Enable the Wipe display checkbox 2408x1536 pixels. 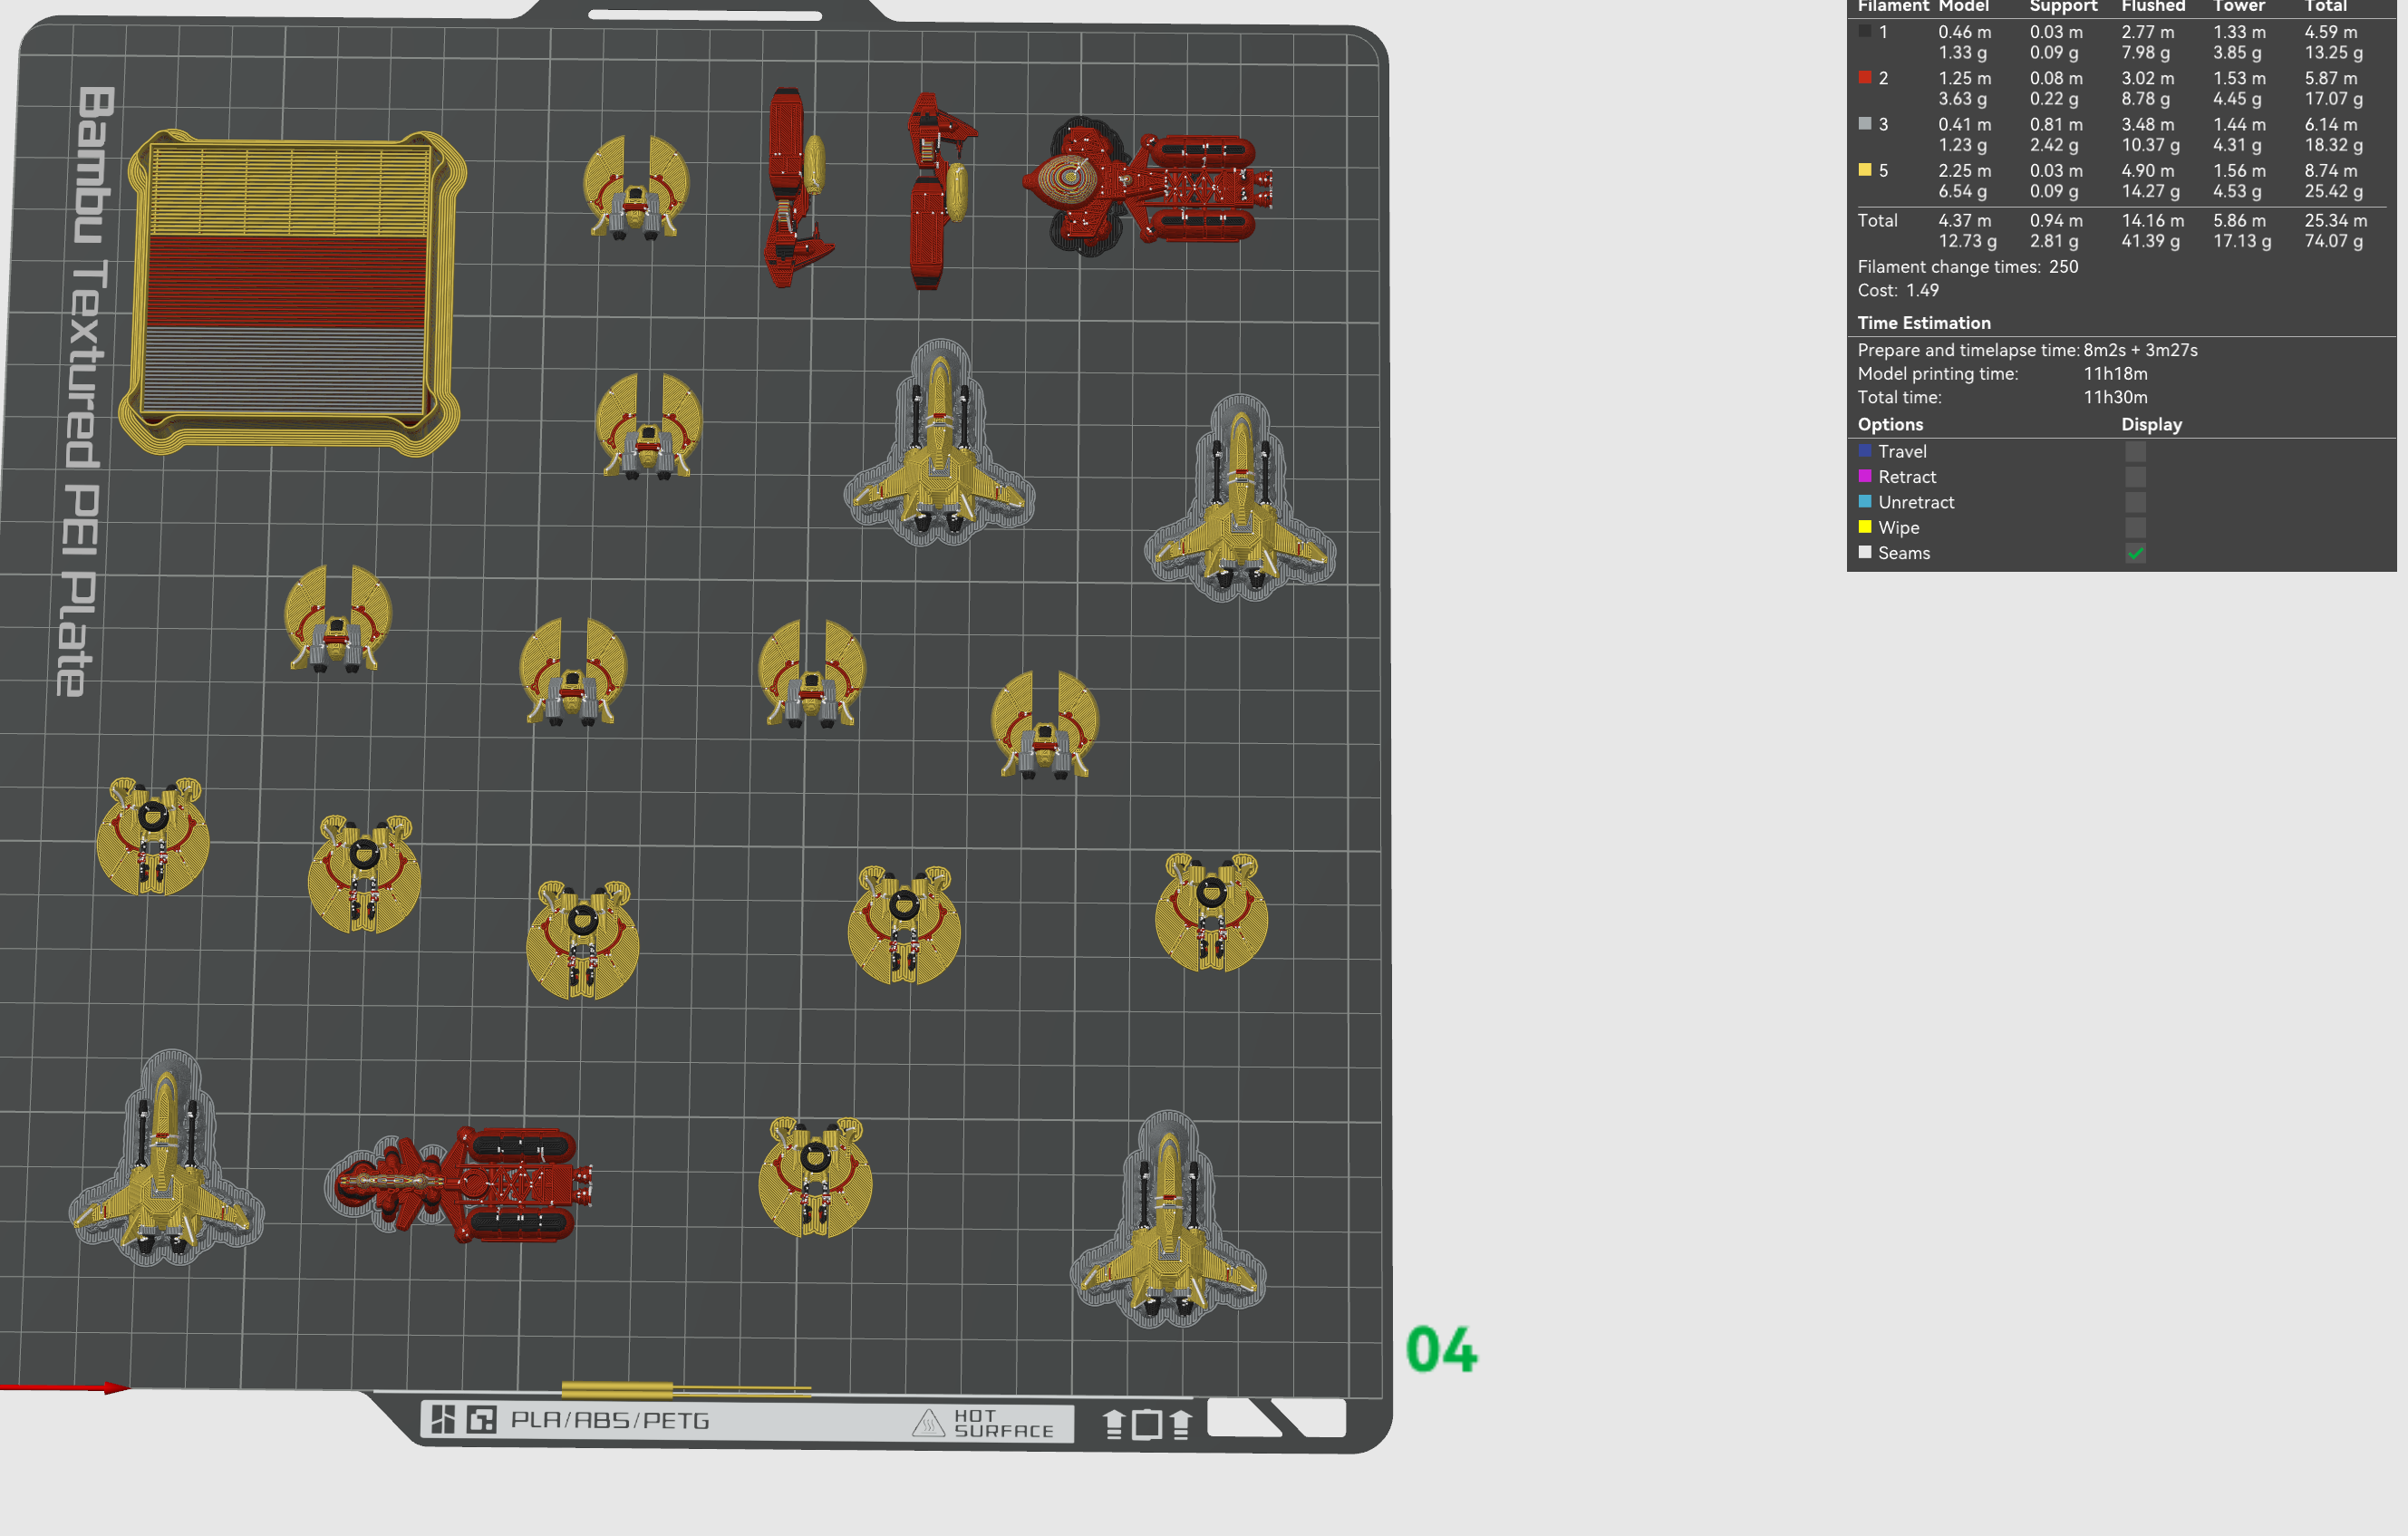pyautogui.click(x=2135, y=528)
